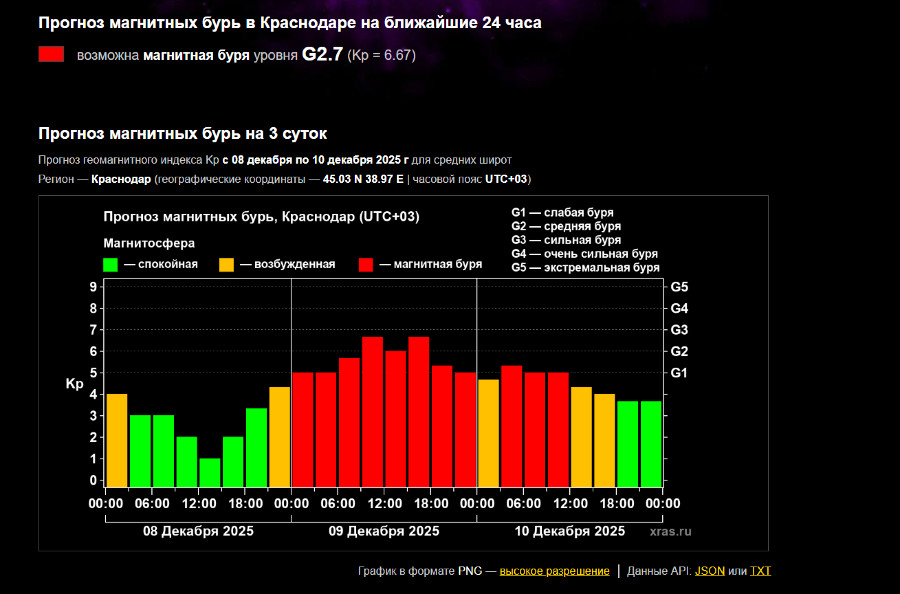Click the G5 label on right axis

tap(679, 287)
